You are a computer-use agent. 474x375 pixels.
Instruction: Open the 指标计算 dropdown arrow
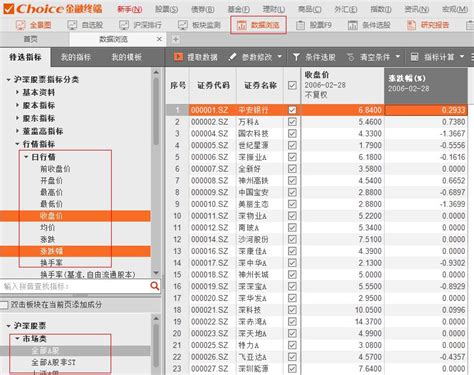click(x=462, y=57)
